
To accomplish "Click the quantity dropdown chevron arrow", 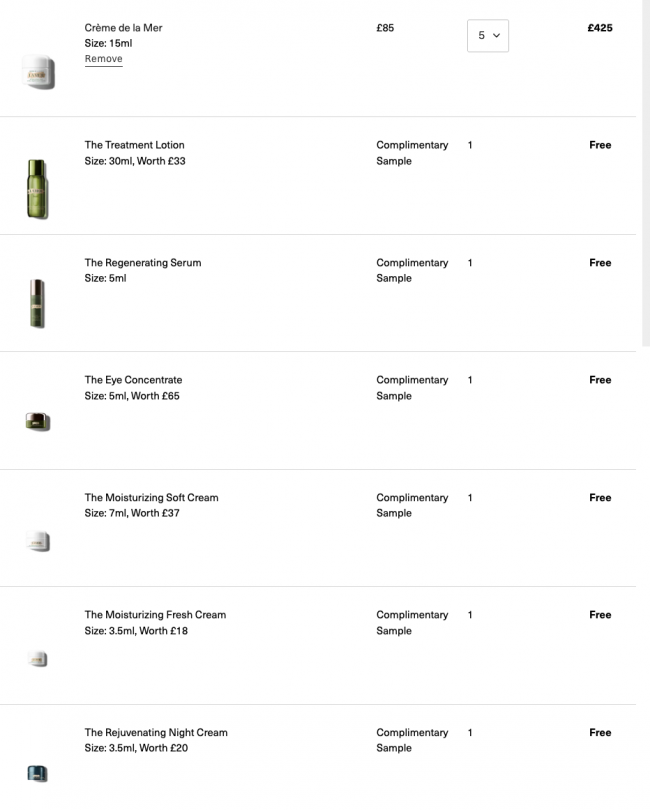I will click(x=497, y=36).
